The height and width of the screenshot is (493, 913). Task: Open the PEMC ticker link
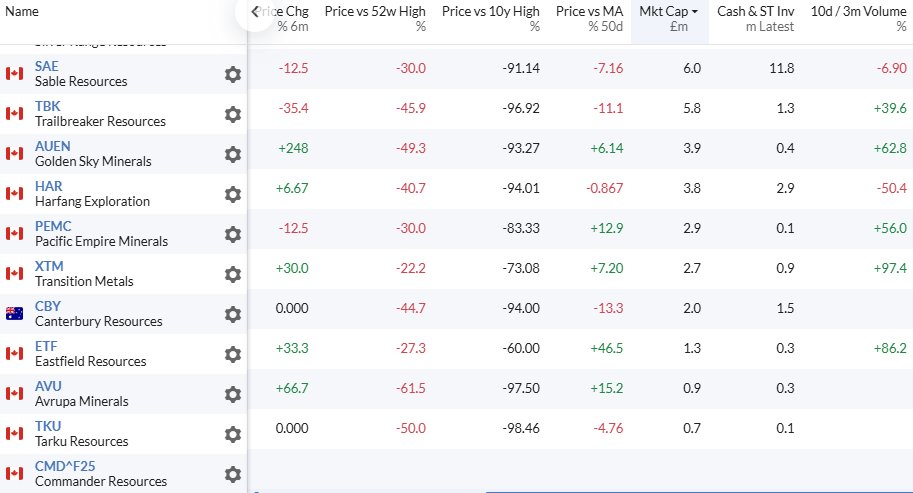pyautogui.click(x=53, y=226)
